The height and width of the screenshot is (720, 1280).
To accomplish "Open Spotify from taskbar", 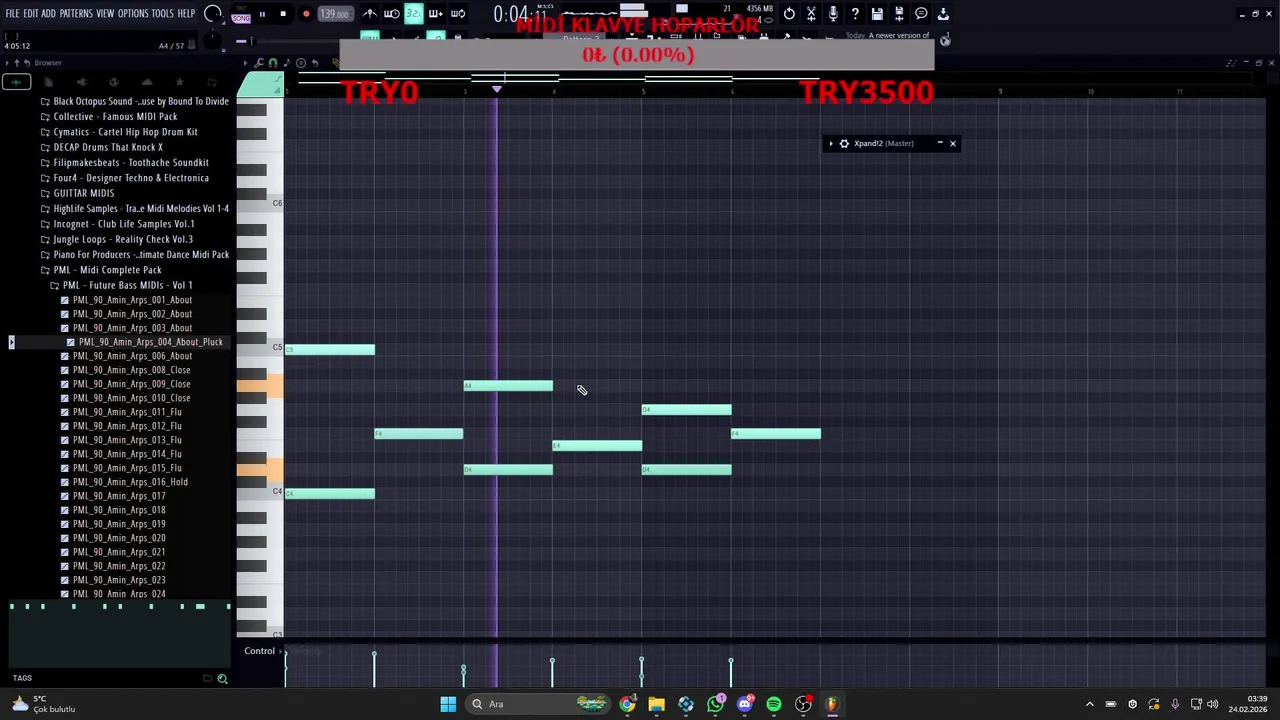I will [773, 704].
